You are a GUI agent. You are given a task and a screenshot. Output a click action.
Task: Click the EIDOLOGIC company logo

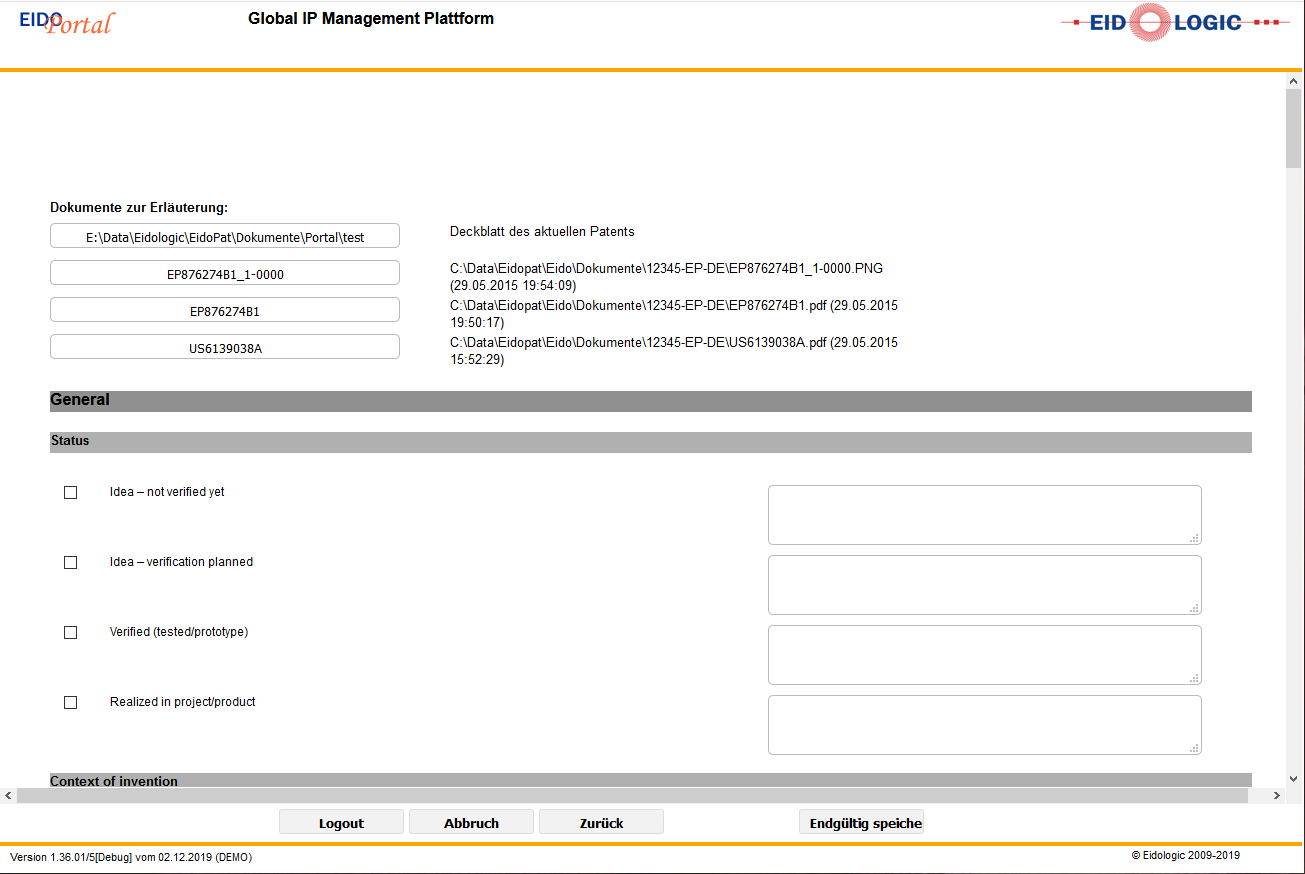tap(1175, 23)
